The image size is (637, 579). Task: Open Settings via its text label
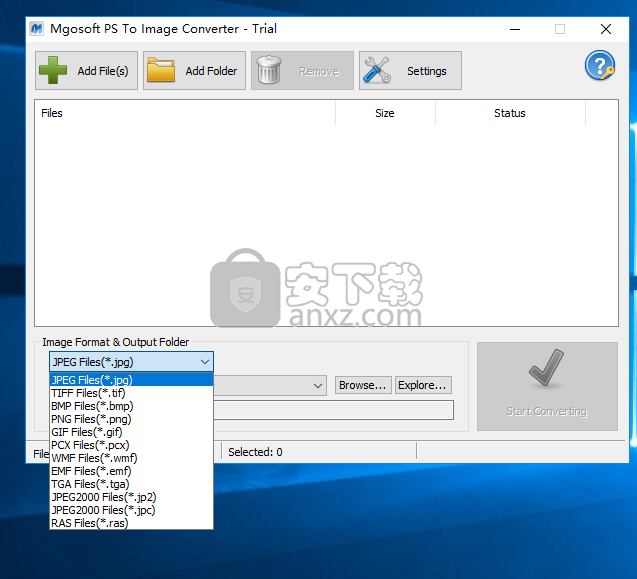[x=427, y=71]
